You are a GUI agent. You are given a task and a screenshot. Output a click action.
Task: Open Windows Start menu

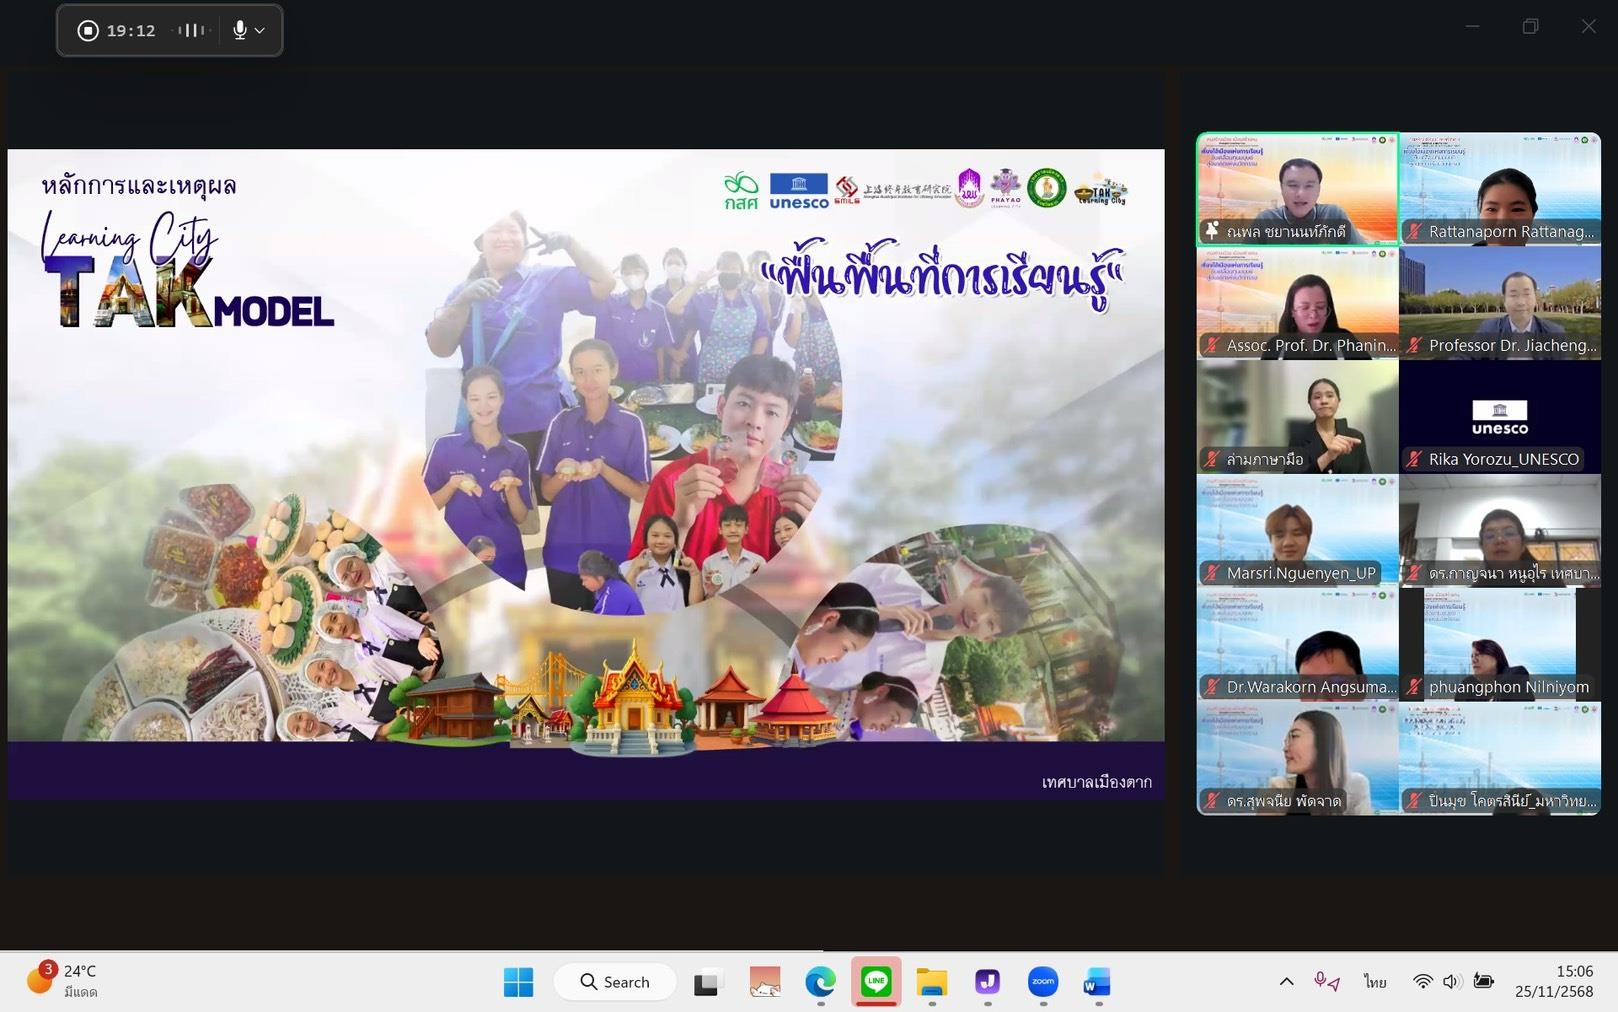(518, 982)
